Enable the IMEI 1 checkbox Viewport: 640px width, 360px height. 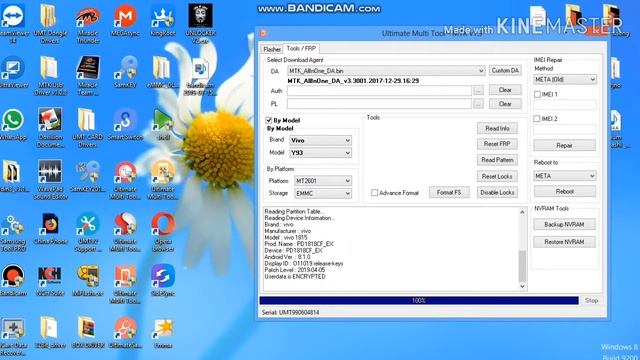point(537,94)
